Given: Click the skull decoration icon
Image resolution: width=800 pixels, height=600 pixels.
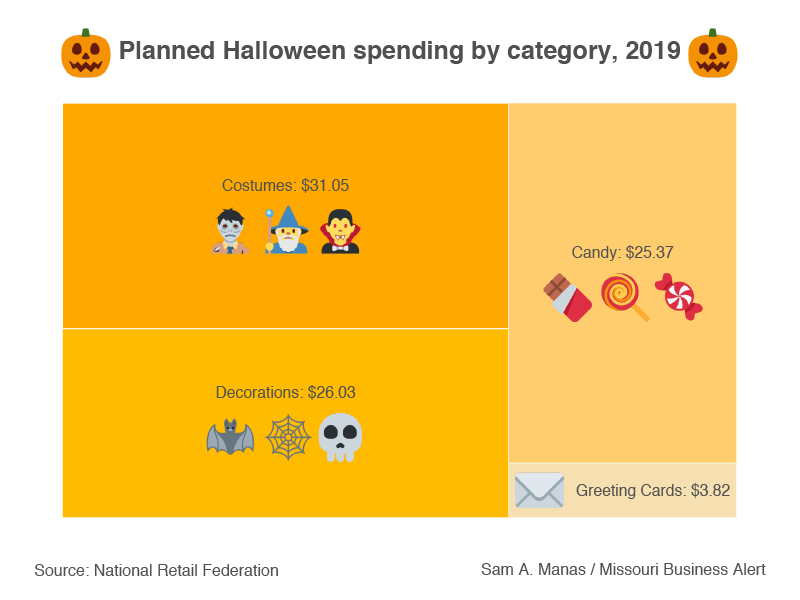Looking at the screenshot, I should [x=340, y=438].
